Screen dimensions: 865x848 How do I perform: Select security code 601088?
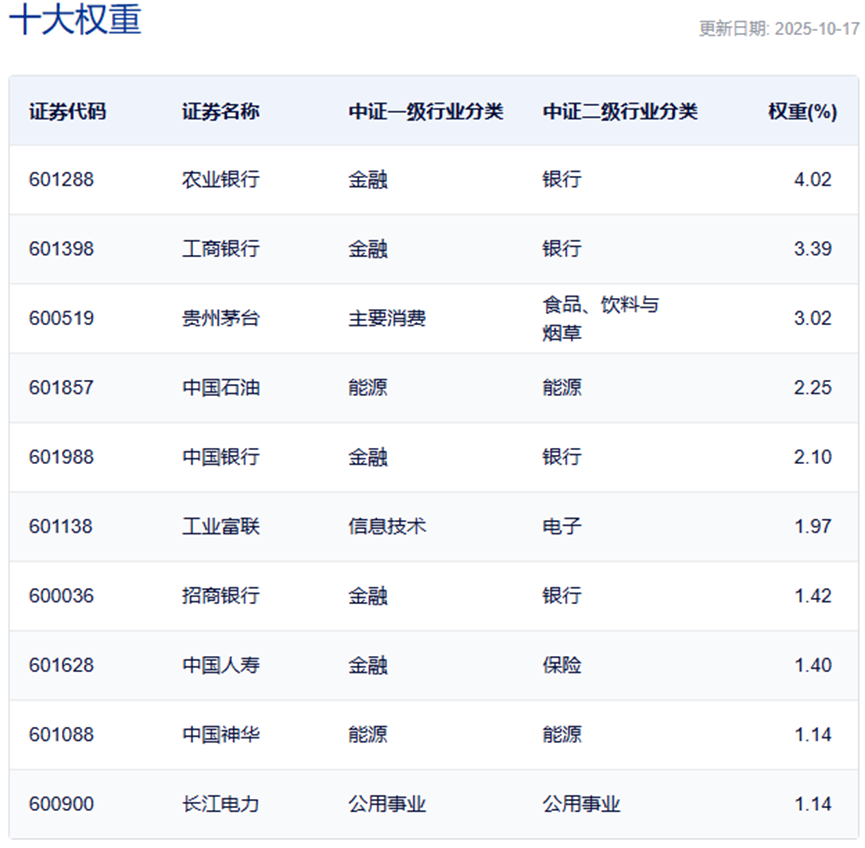coord(61,735)
